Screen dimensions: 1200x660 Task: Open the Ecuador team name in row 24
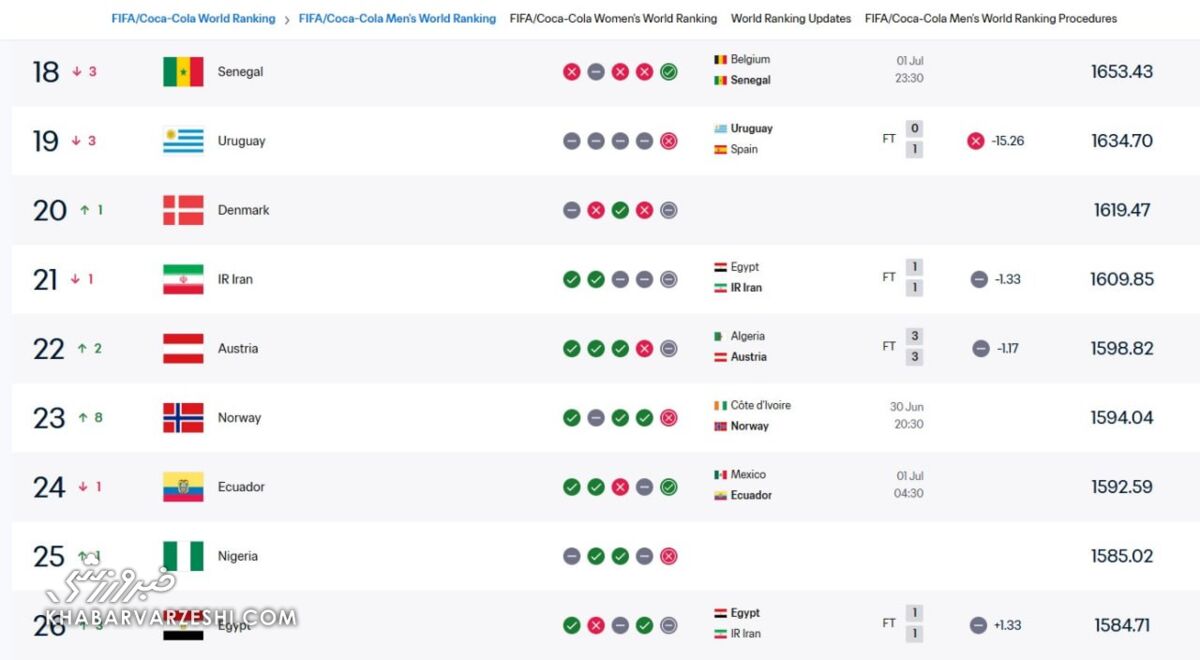242,487
